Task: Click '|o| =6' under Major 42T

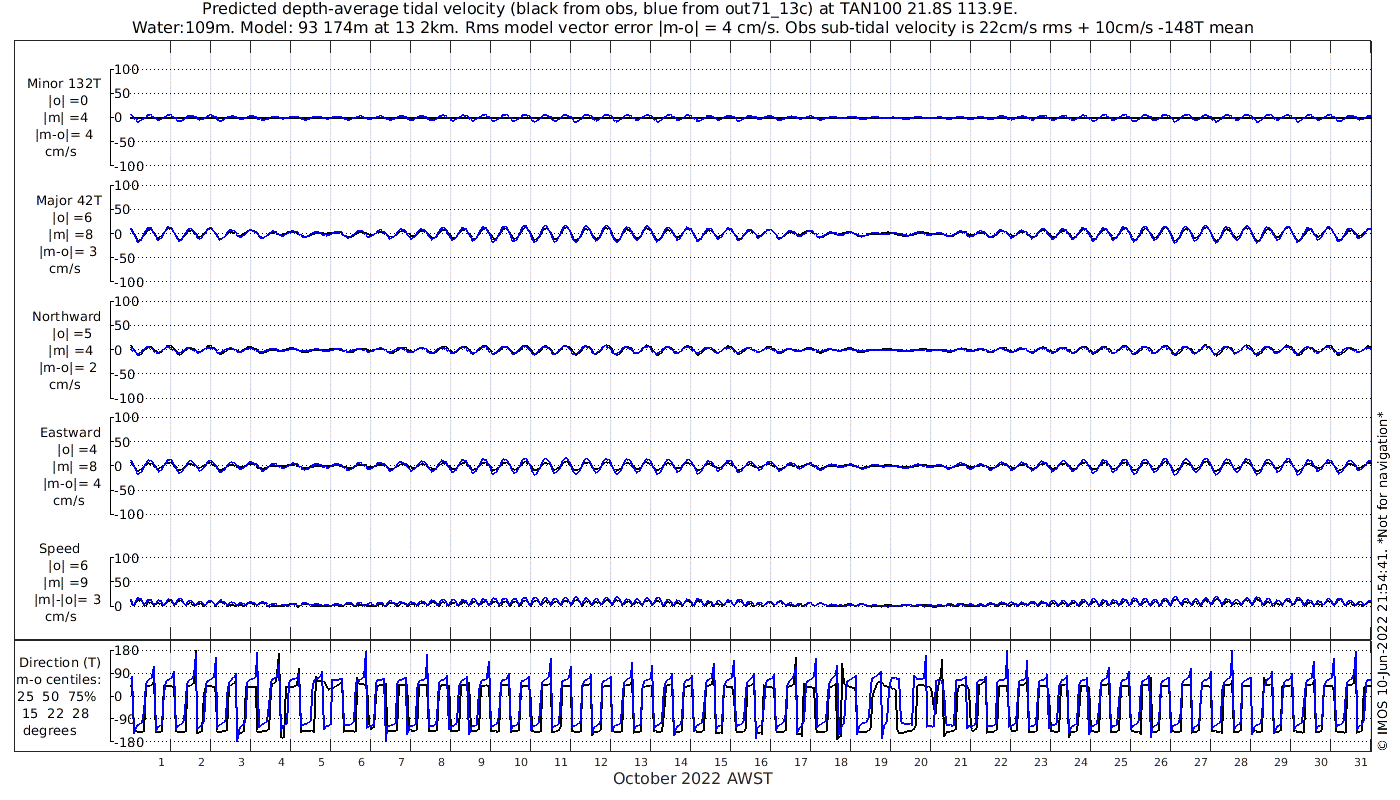Action: (x=71, y=218)
